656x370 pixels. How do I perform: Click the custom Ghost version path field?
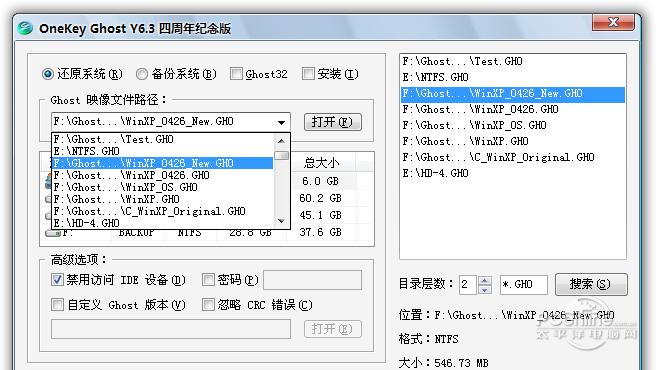tap(171, 329)
